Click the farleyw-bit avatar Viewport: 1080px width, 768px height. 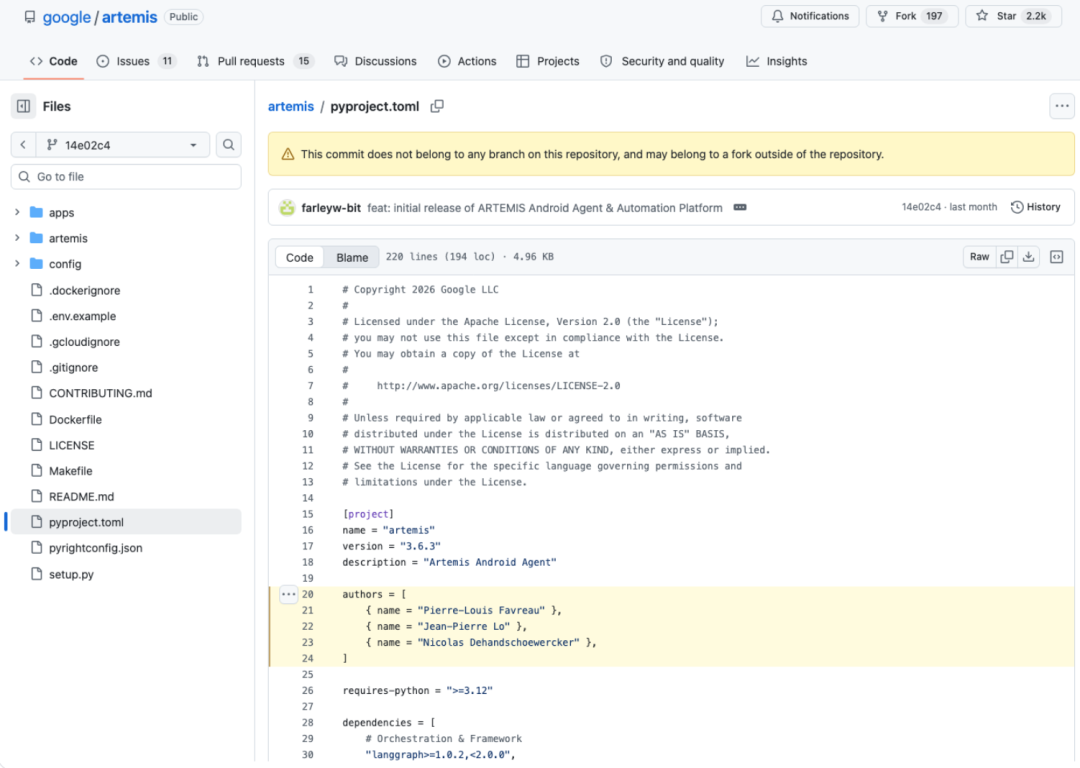[x=287, y=207]
